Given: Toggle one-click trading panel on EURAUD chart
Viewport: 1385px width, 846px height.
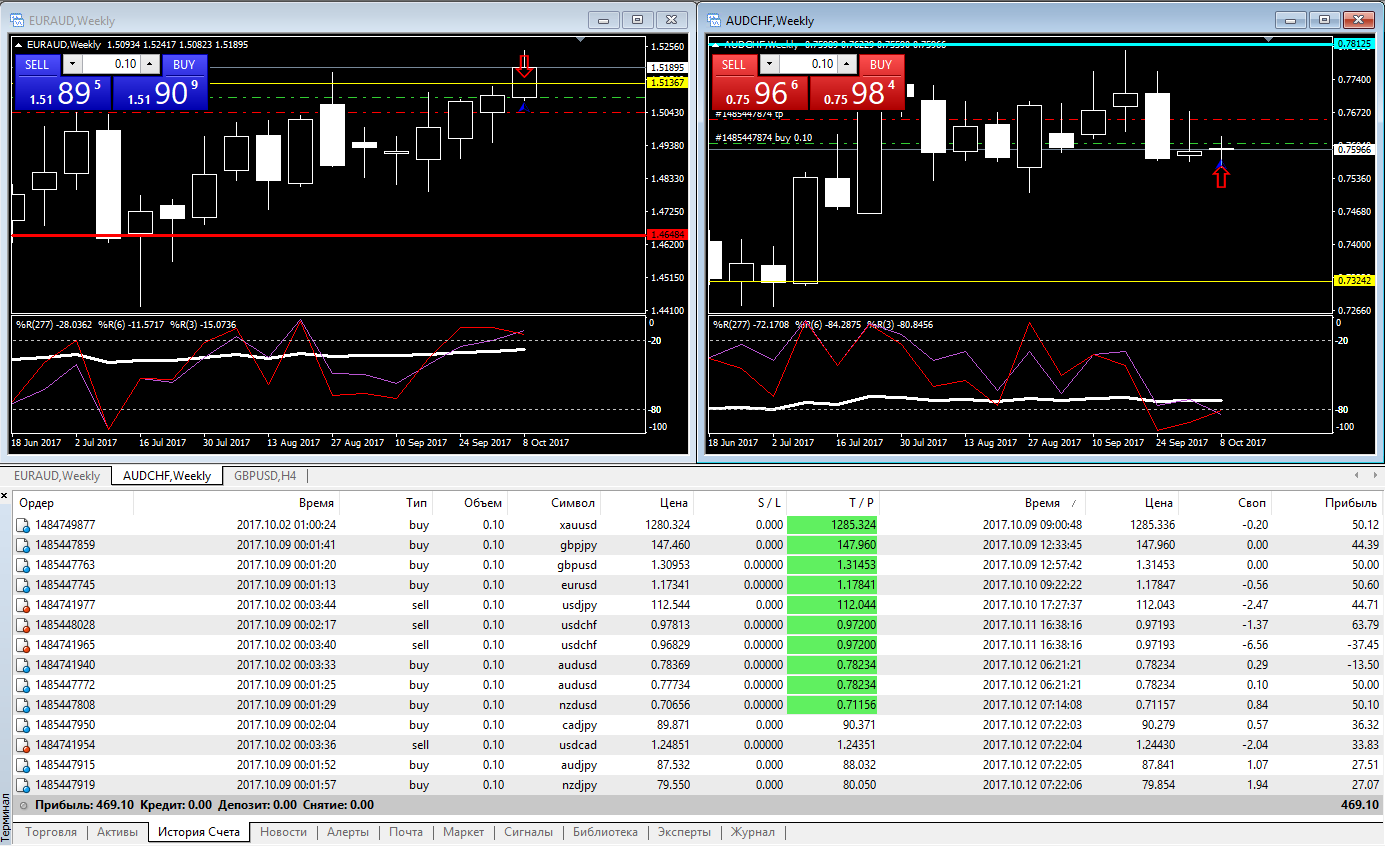Looking at the screenshot, I should coord(21,44).
